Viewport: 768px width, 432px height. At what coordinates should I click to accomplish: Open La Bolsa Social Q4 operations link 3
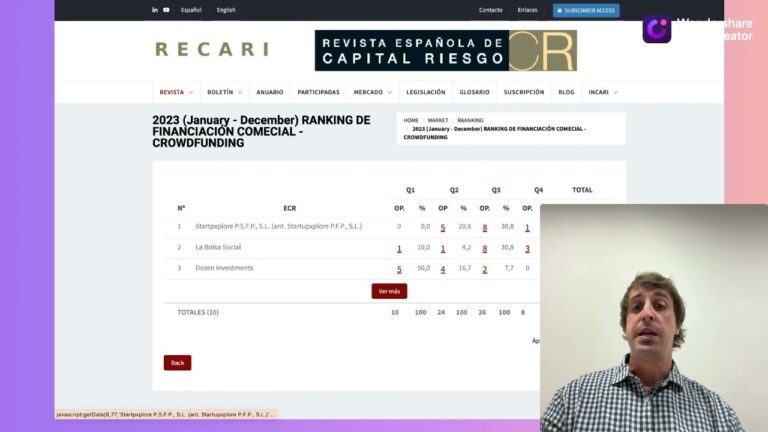(x=527, y=248)
